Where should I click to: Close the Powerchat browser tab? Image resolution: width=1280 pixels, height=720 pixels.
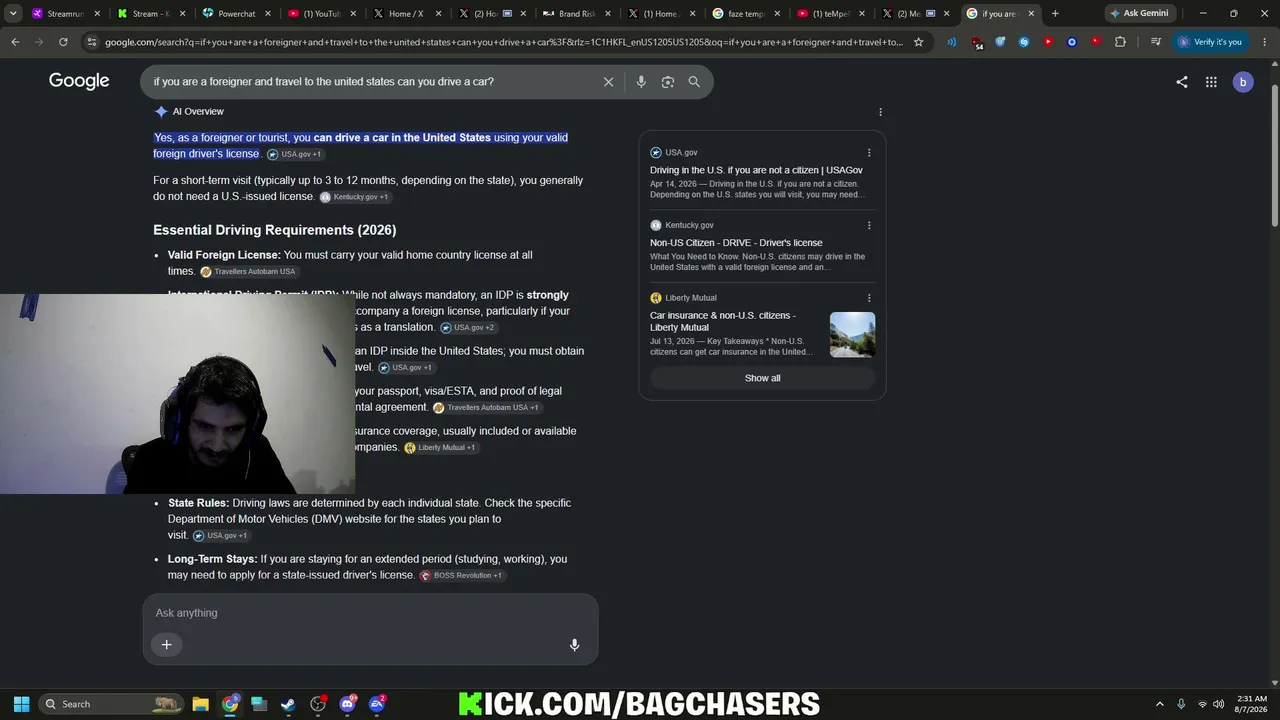tap(267, 14)
